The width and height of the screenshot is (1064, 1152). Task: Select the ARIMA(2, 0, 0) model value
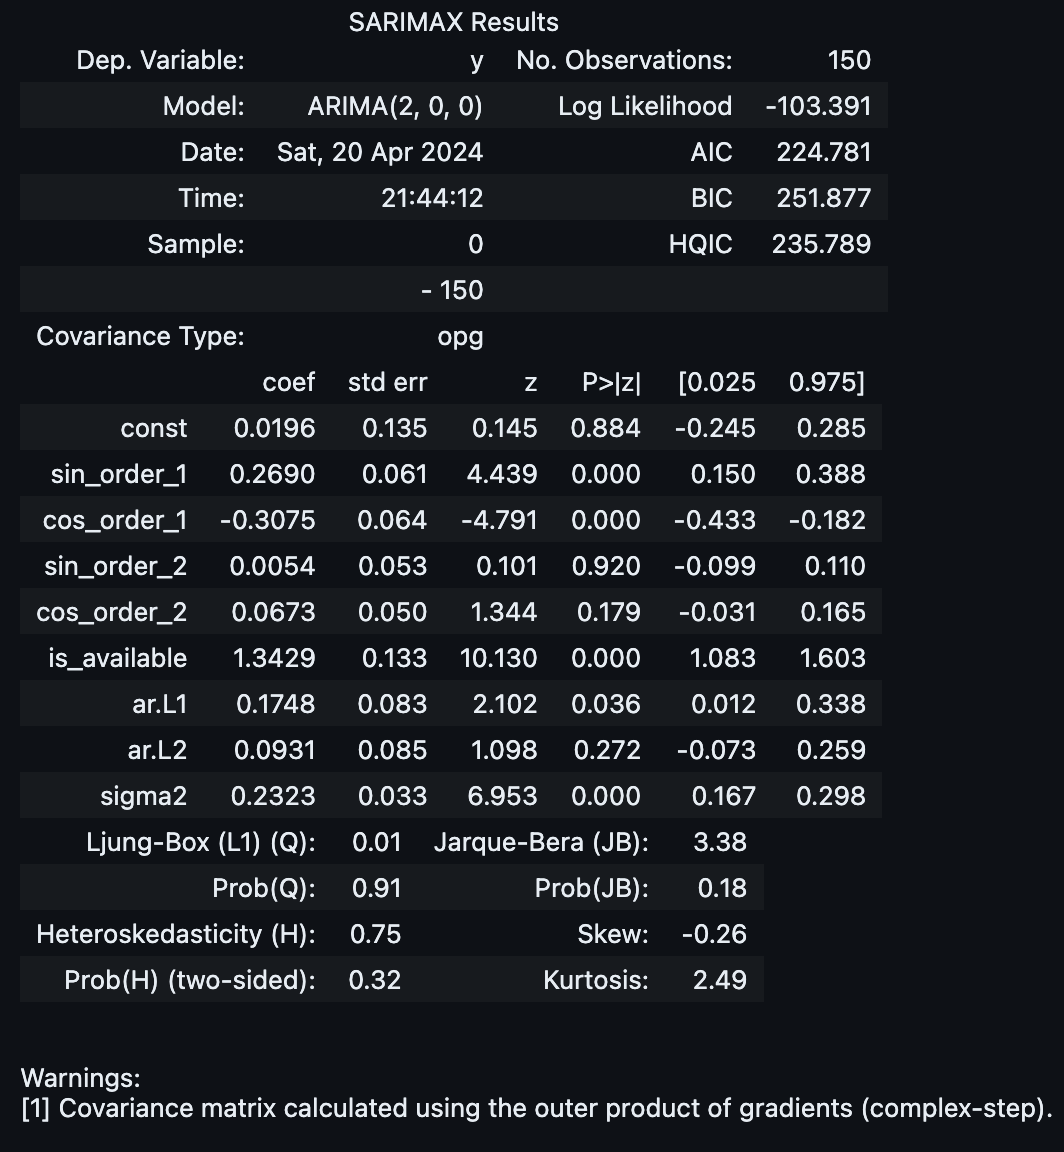click(x=395, y=107)
